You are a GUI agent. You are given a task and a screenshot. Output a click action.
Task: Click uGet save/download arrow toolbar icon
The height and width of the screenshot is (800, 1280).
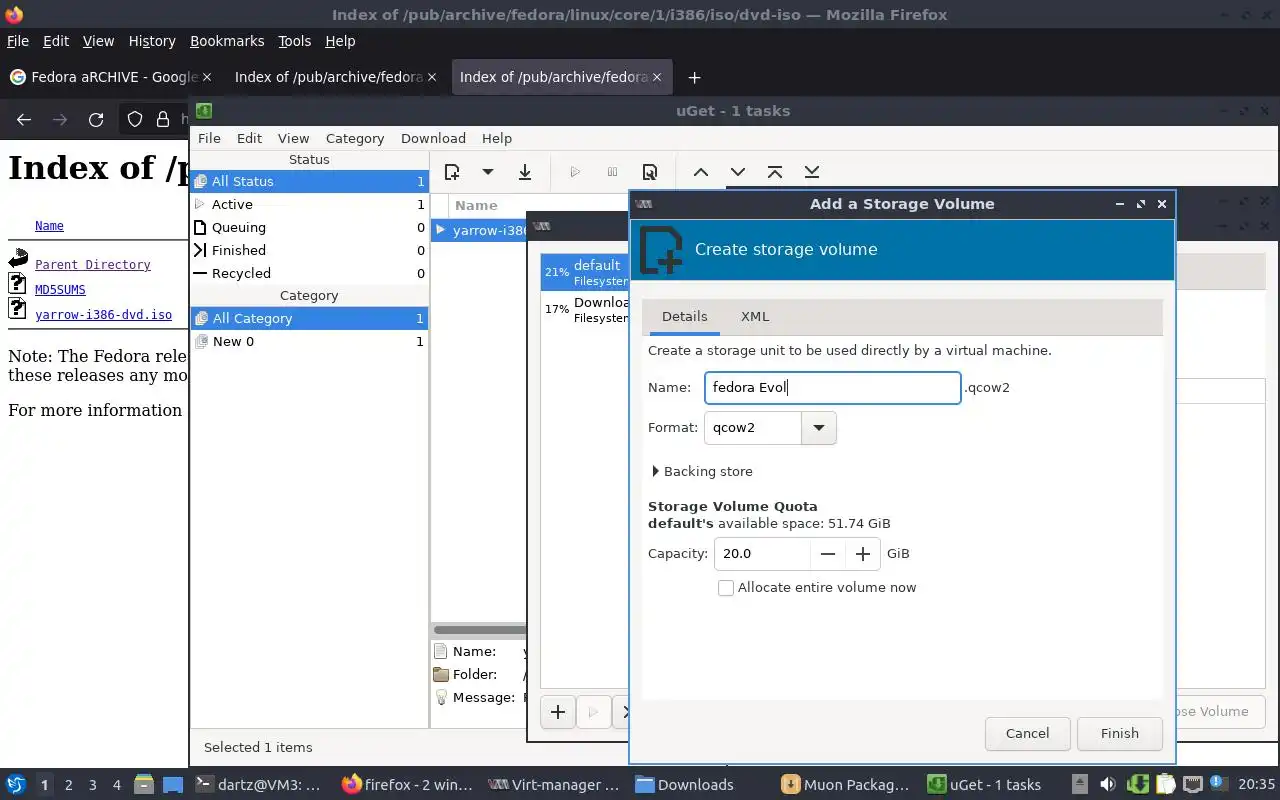pos(524,172)
